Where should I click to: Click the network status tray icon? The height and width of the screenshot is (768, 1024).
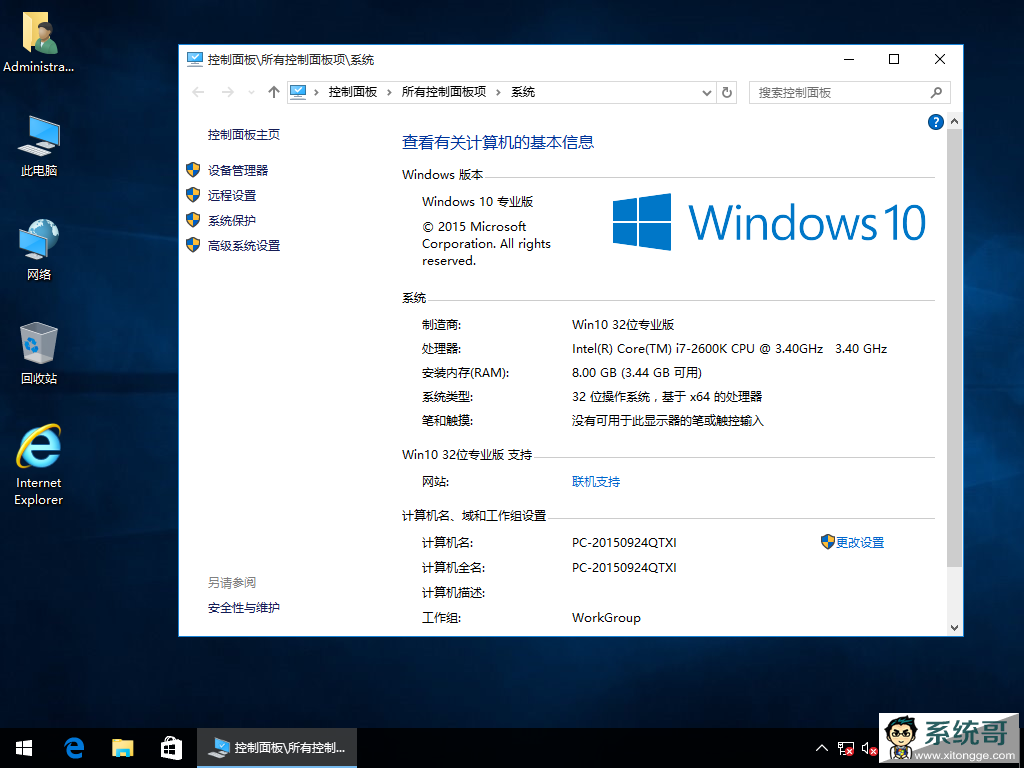[846, 748]
